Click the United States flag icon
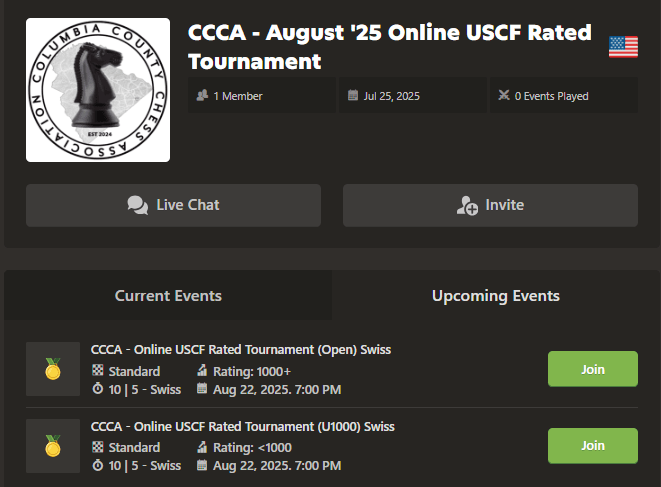Image resolution: width=661 pixels, height=487 pixels. coord(623,47)
